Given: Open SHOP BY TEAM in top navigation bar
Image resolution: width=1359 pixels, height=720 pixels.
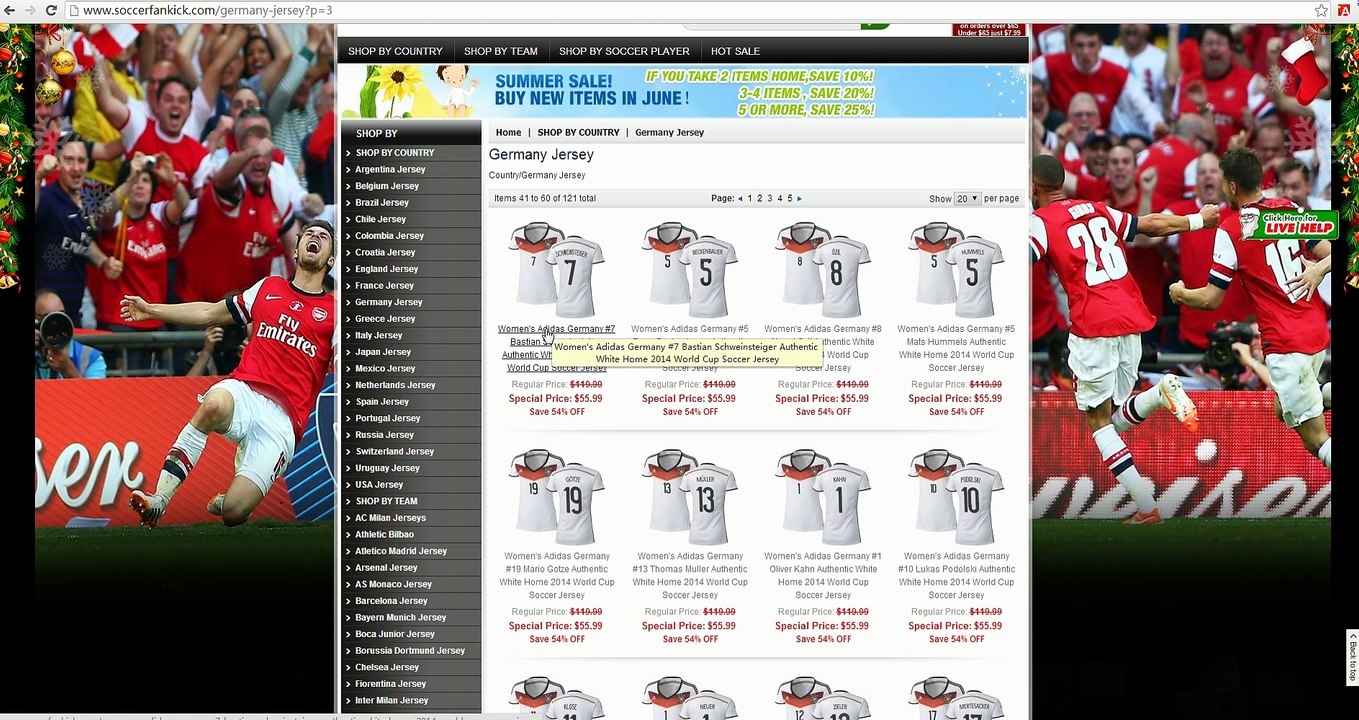Looking at the screenshot, I should [501, 51].
